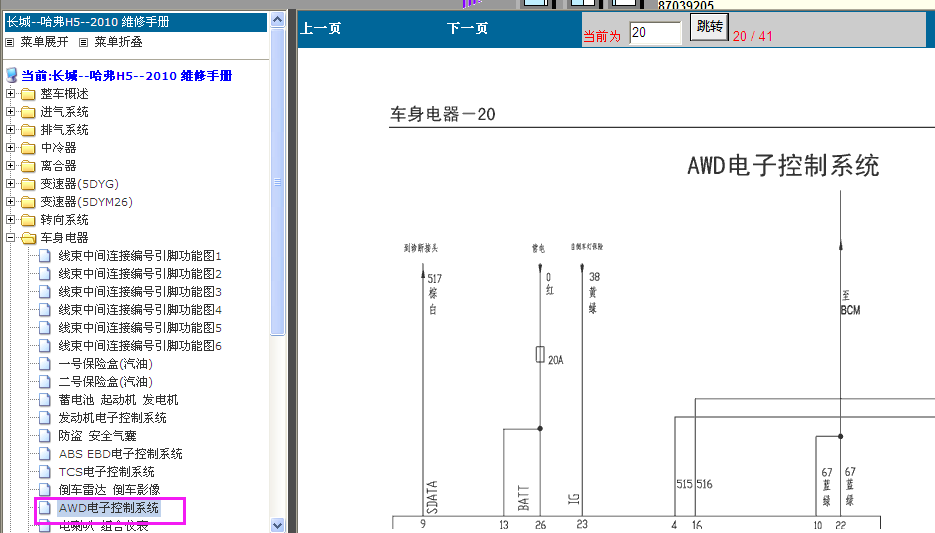Image resolution: width=935 pixels, height=533 pixels.
Task: Click page icon of 倒车雷达 倒车影像
Action: 45,489
